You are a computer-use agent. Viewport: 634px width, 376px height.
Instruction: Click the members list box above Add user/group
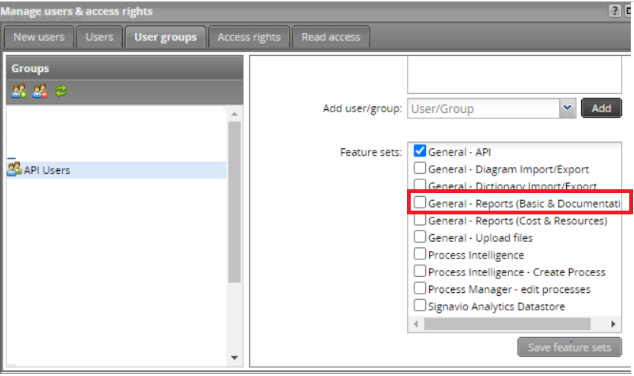tap(514, 75)
